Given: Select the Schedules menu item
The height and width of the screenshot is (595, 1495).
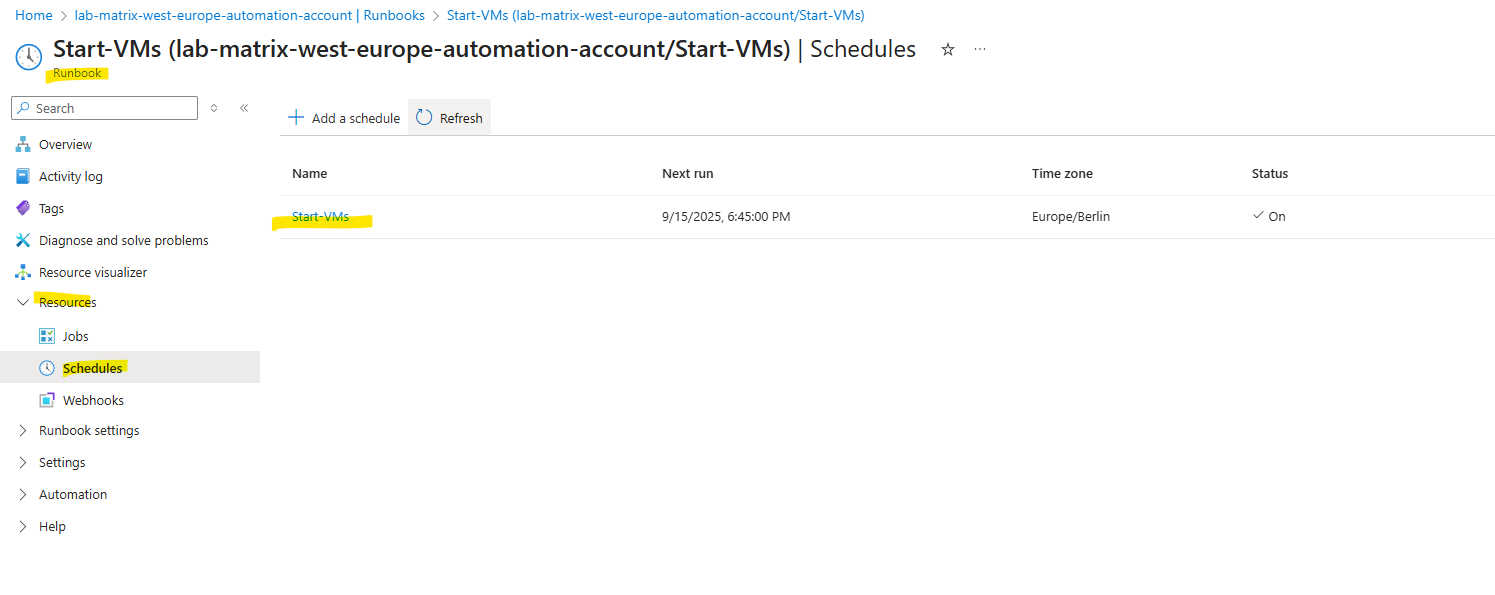Looking at the screenshot, I should pyautogui.click(x=130, y=368).
